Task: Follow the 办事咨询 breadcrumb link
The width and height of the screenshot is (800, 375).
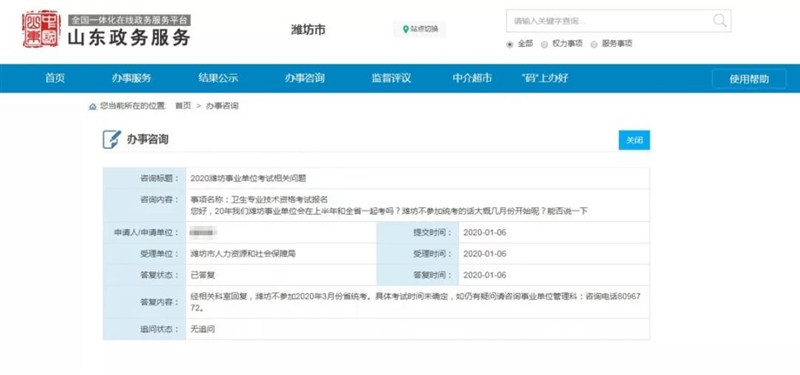Action: [x=222, y=106]
